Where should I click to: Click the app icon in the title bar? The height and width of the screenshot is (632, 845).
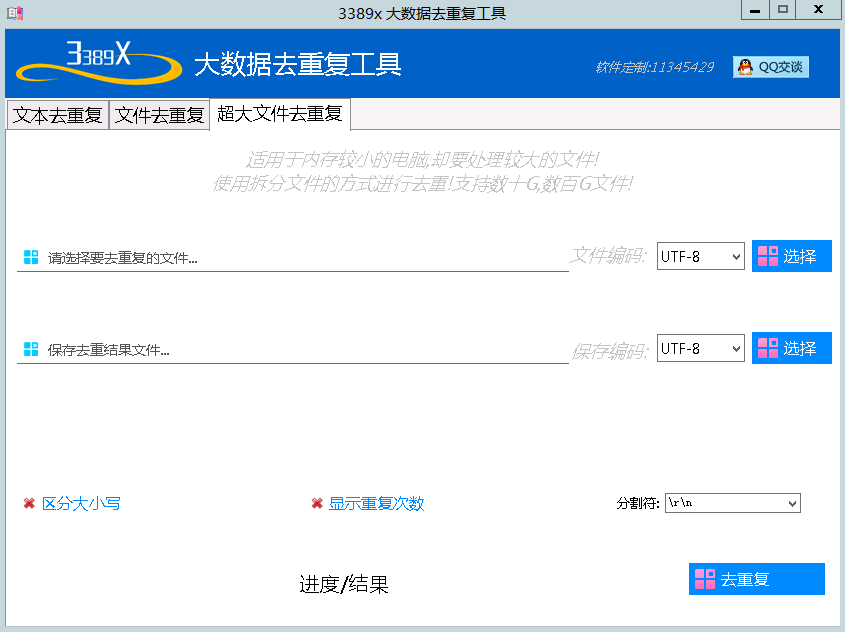[15, 13]
